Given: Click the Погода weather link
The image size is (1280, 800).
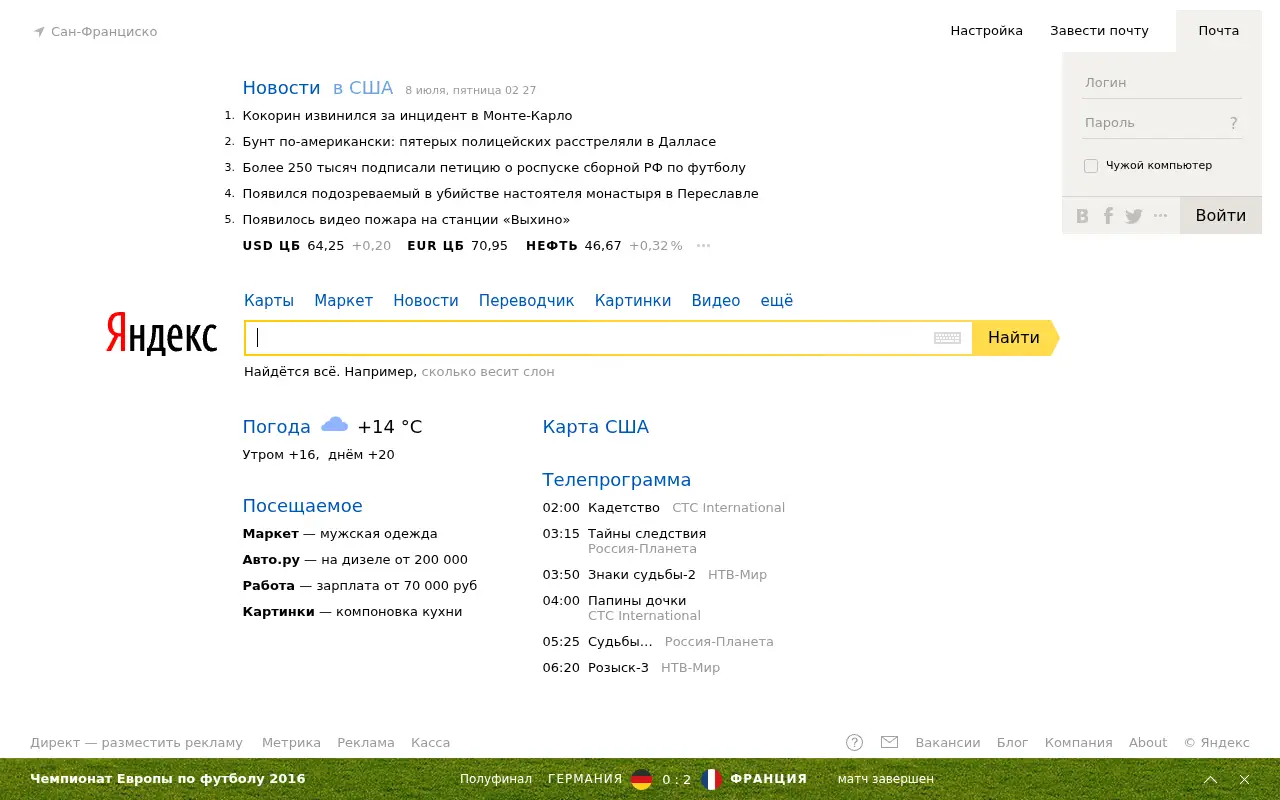Looking at the screenshot, I should click(x=276, y=427).
